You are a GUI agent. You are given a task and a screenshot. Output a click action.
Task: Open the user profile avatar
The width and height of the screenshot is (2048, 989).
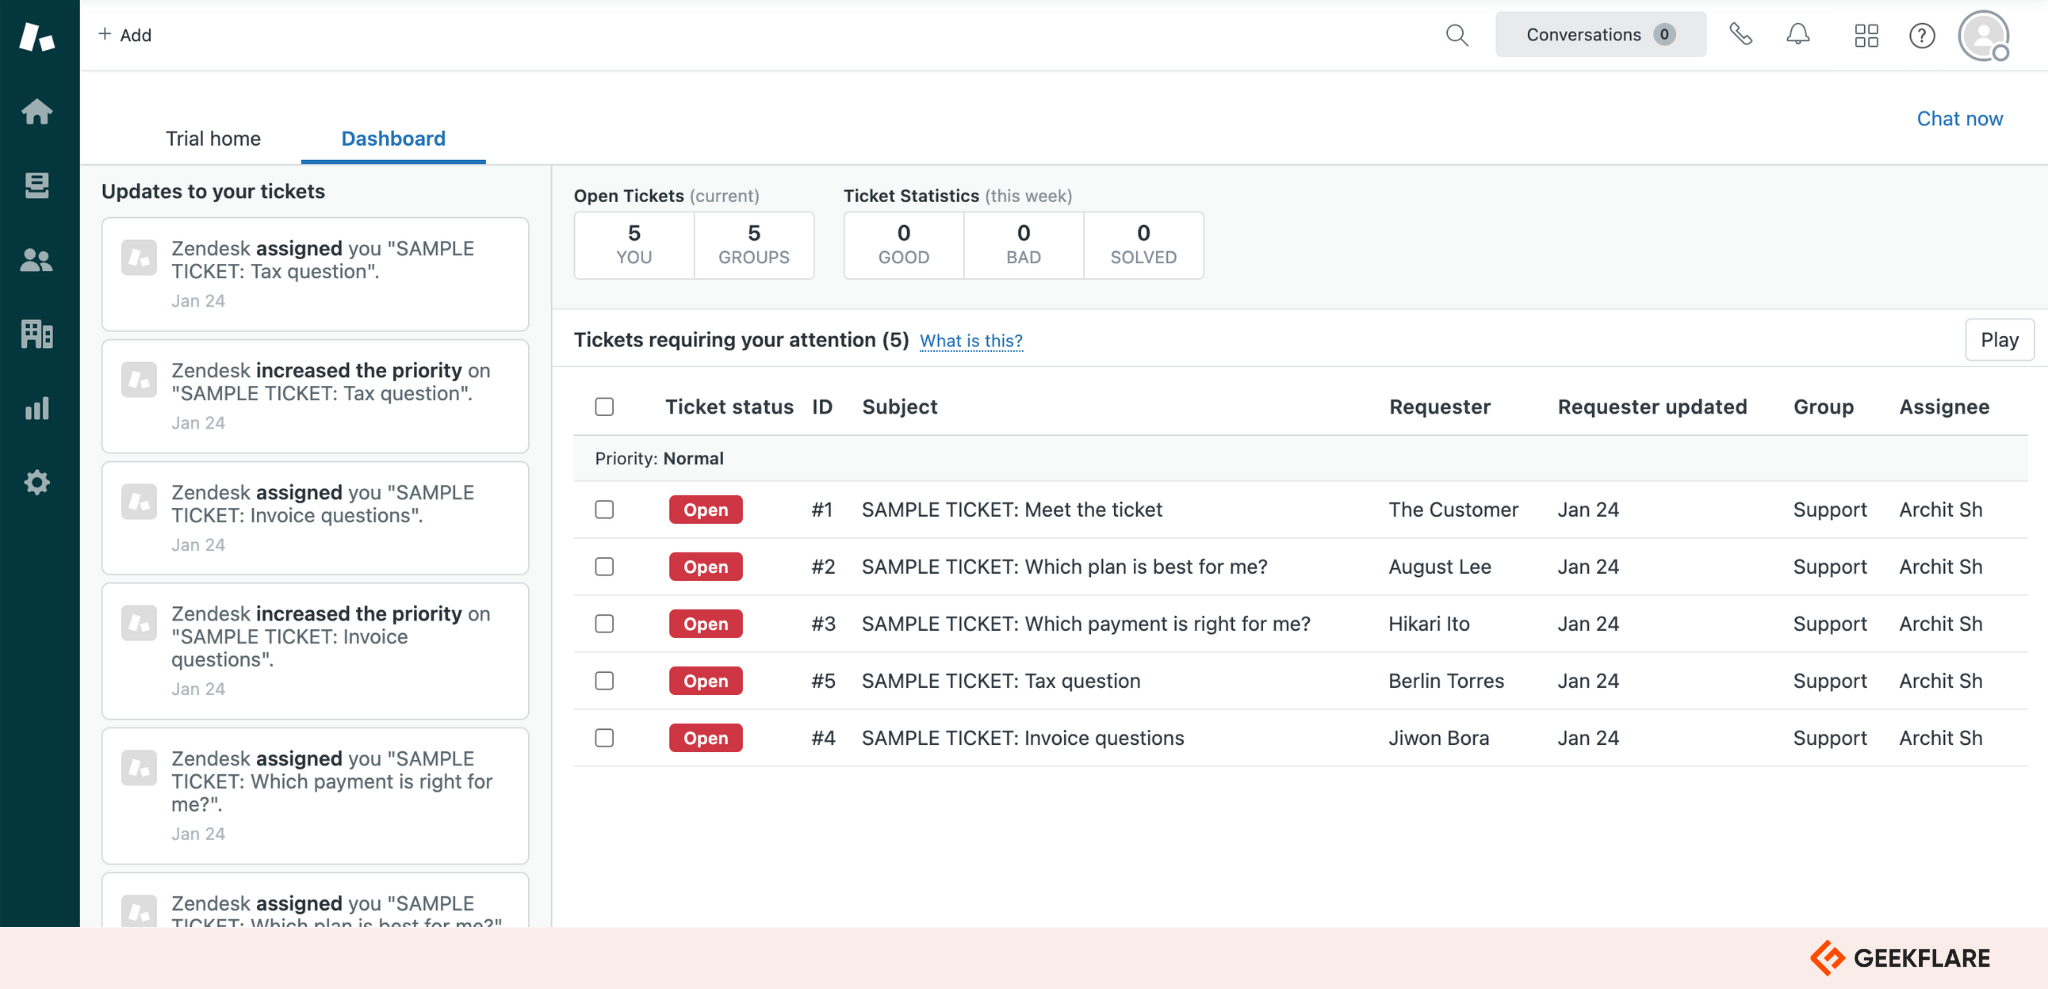pos(1984,36)
